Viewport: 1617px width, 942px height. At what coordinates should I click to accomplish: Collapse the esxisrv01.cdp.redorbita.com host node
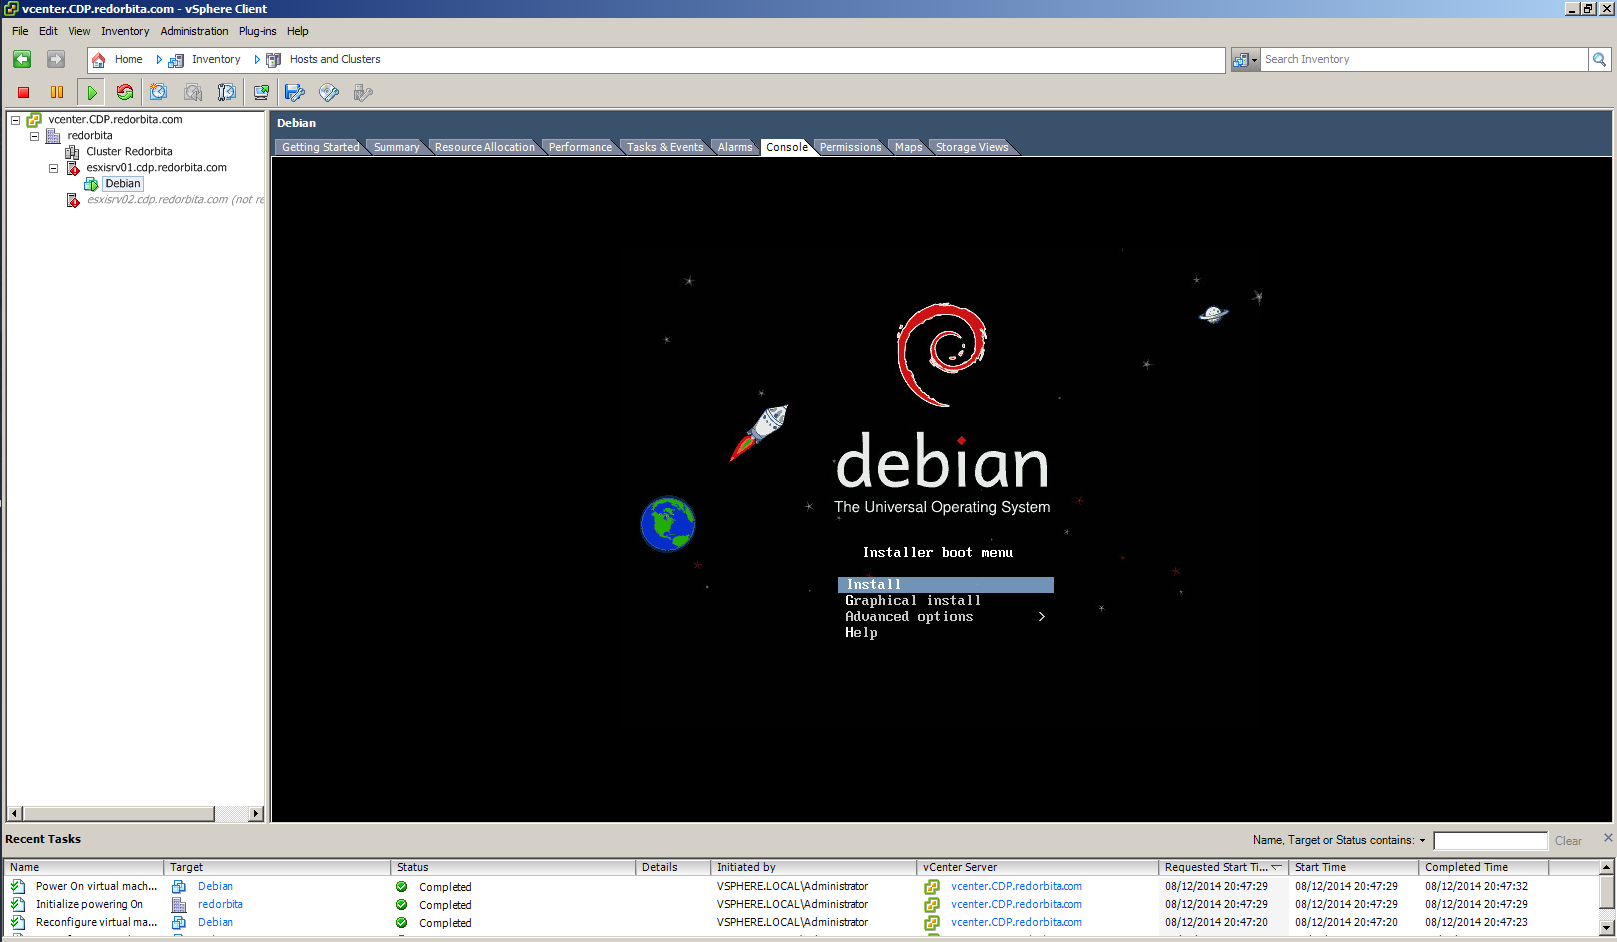[x=53, y=168]
